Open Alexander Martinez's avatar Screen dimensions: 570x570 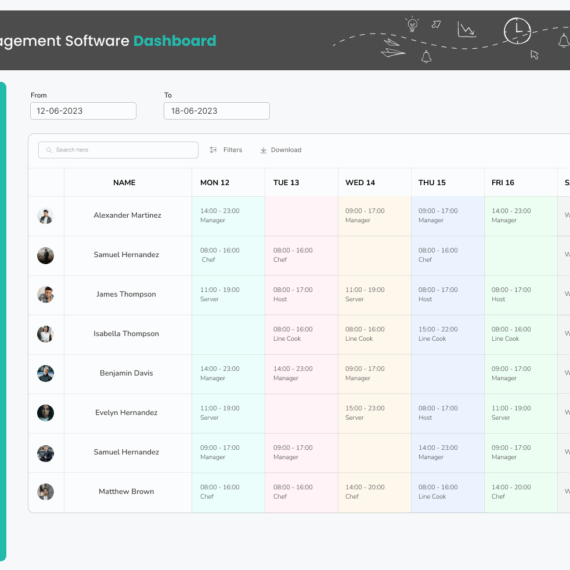(x=45, y=216)
